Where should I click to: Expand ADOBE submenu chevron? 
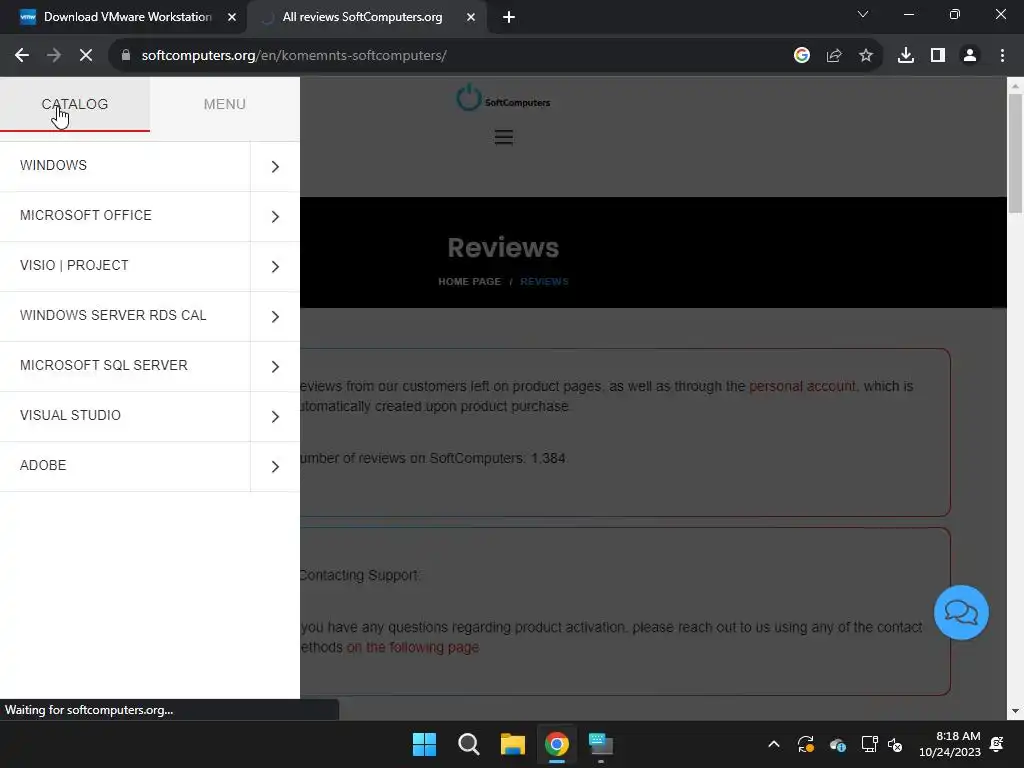tap(275, 466)
